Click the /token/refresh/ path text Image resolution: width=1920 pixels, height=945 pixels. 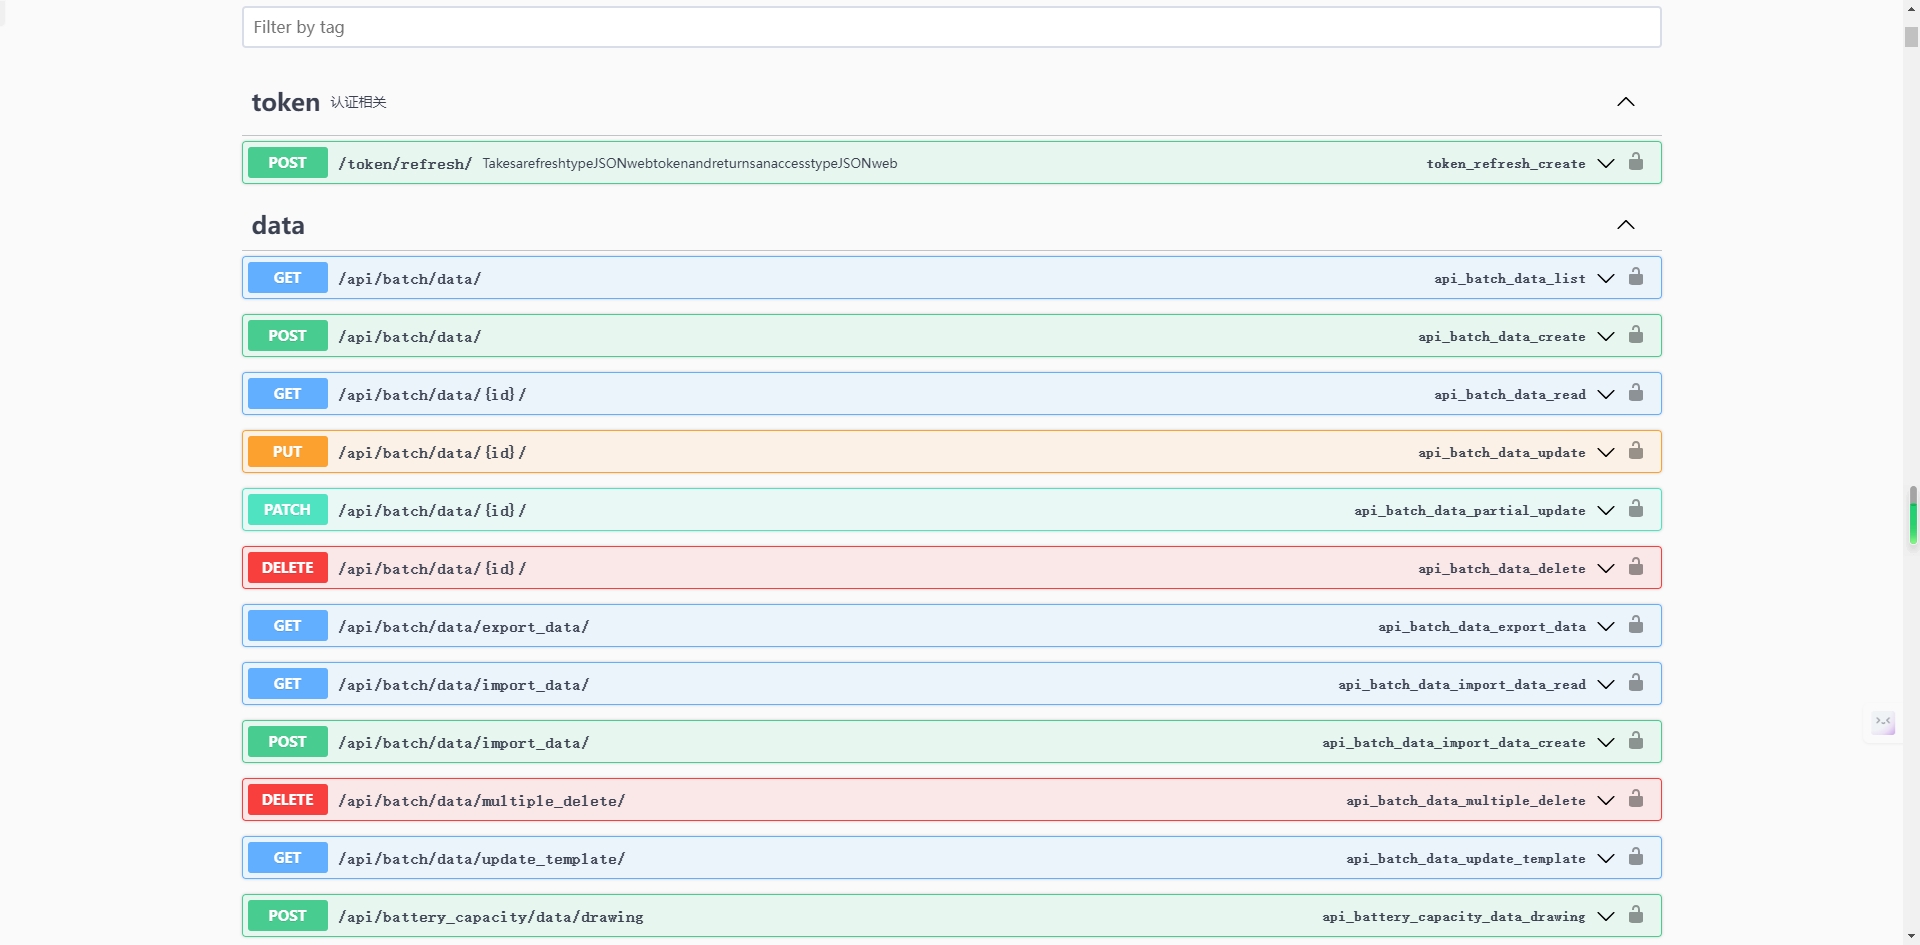[x=405, y=164]
